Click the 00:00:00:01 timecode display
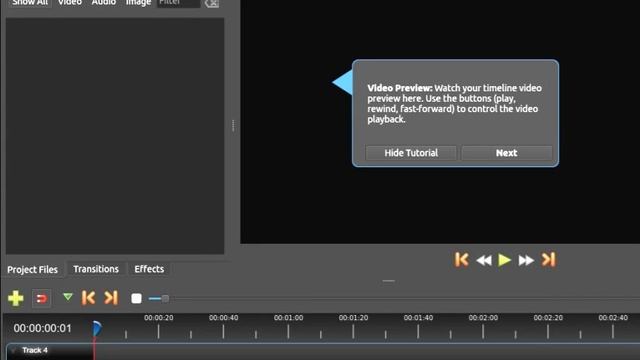Image resolution: width=640 pixels, height=360 pixels. [42, 328]
